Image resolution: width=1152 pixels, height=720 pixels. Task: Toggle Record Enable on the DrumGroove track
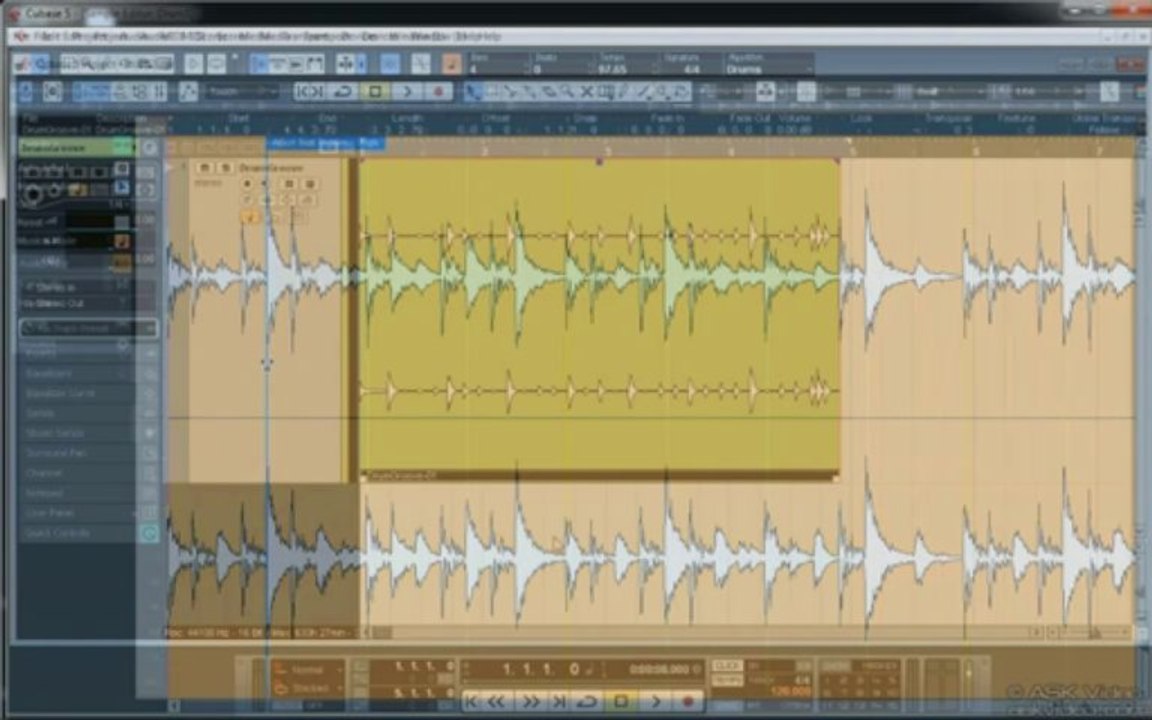coord(248,184)
